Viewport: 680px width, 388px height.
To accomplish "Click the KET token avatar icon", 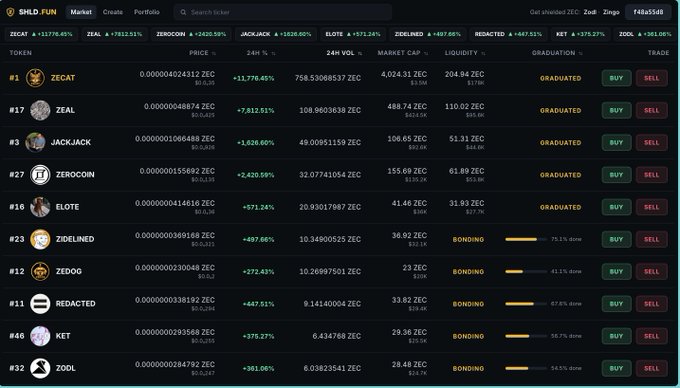I will tap(40, 336).
